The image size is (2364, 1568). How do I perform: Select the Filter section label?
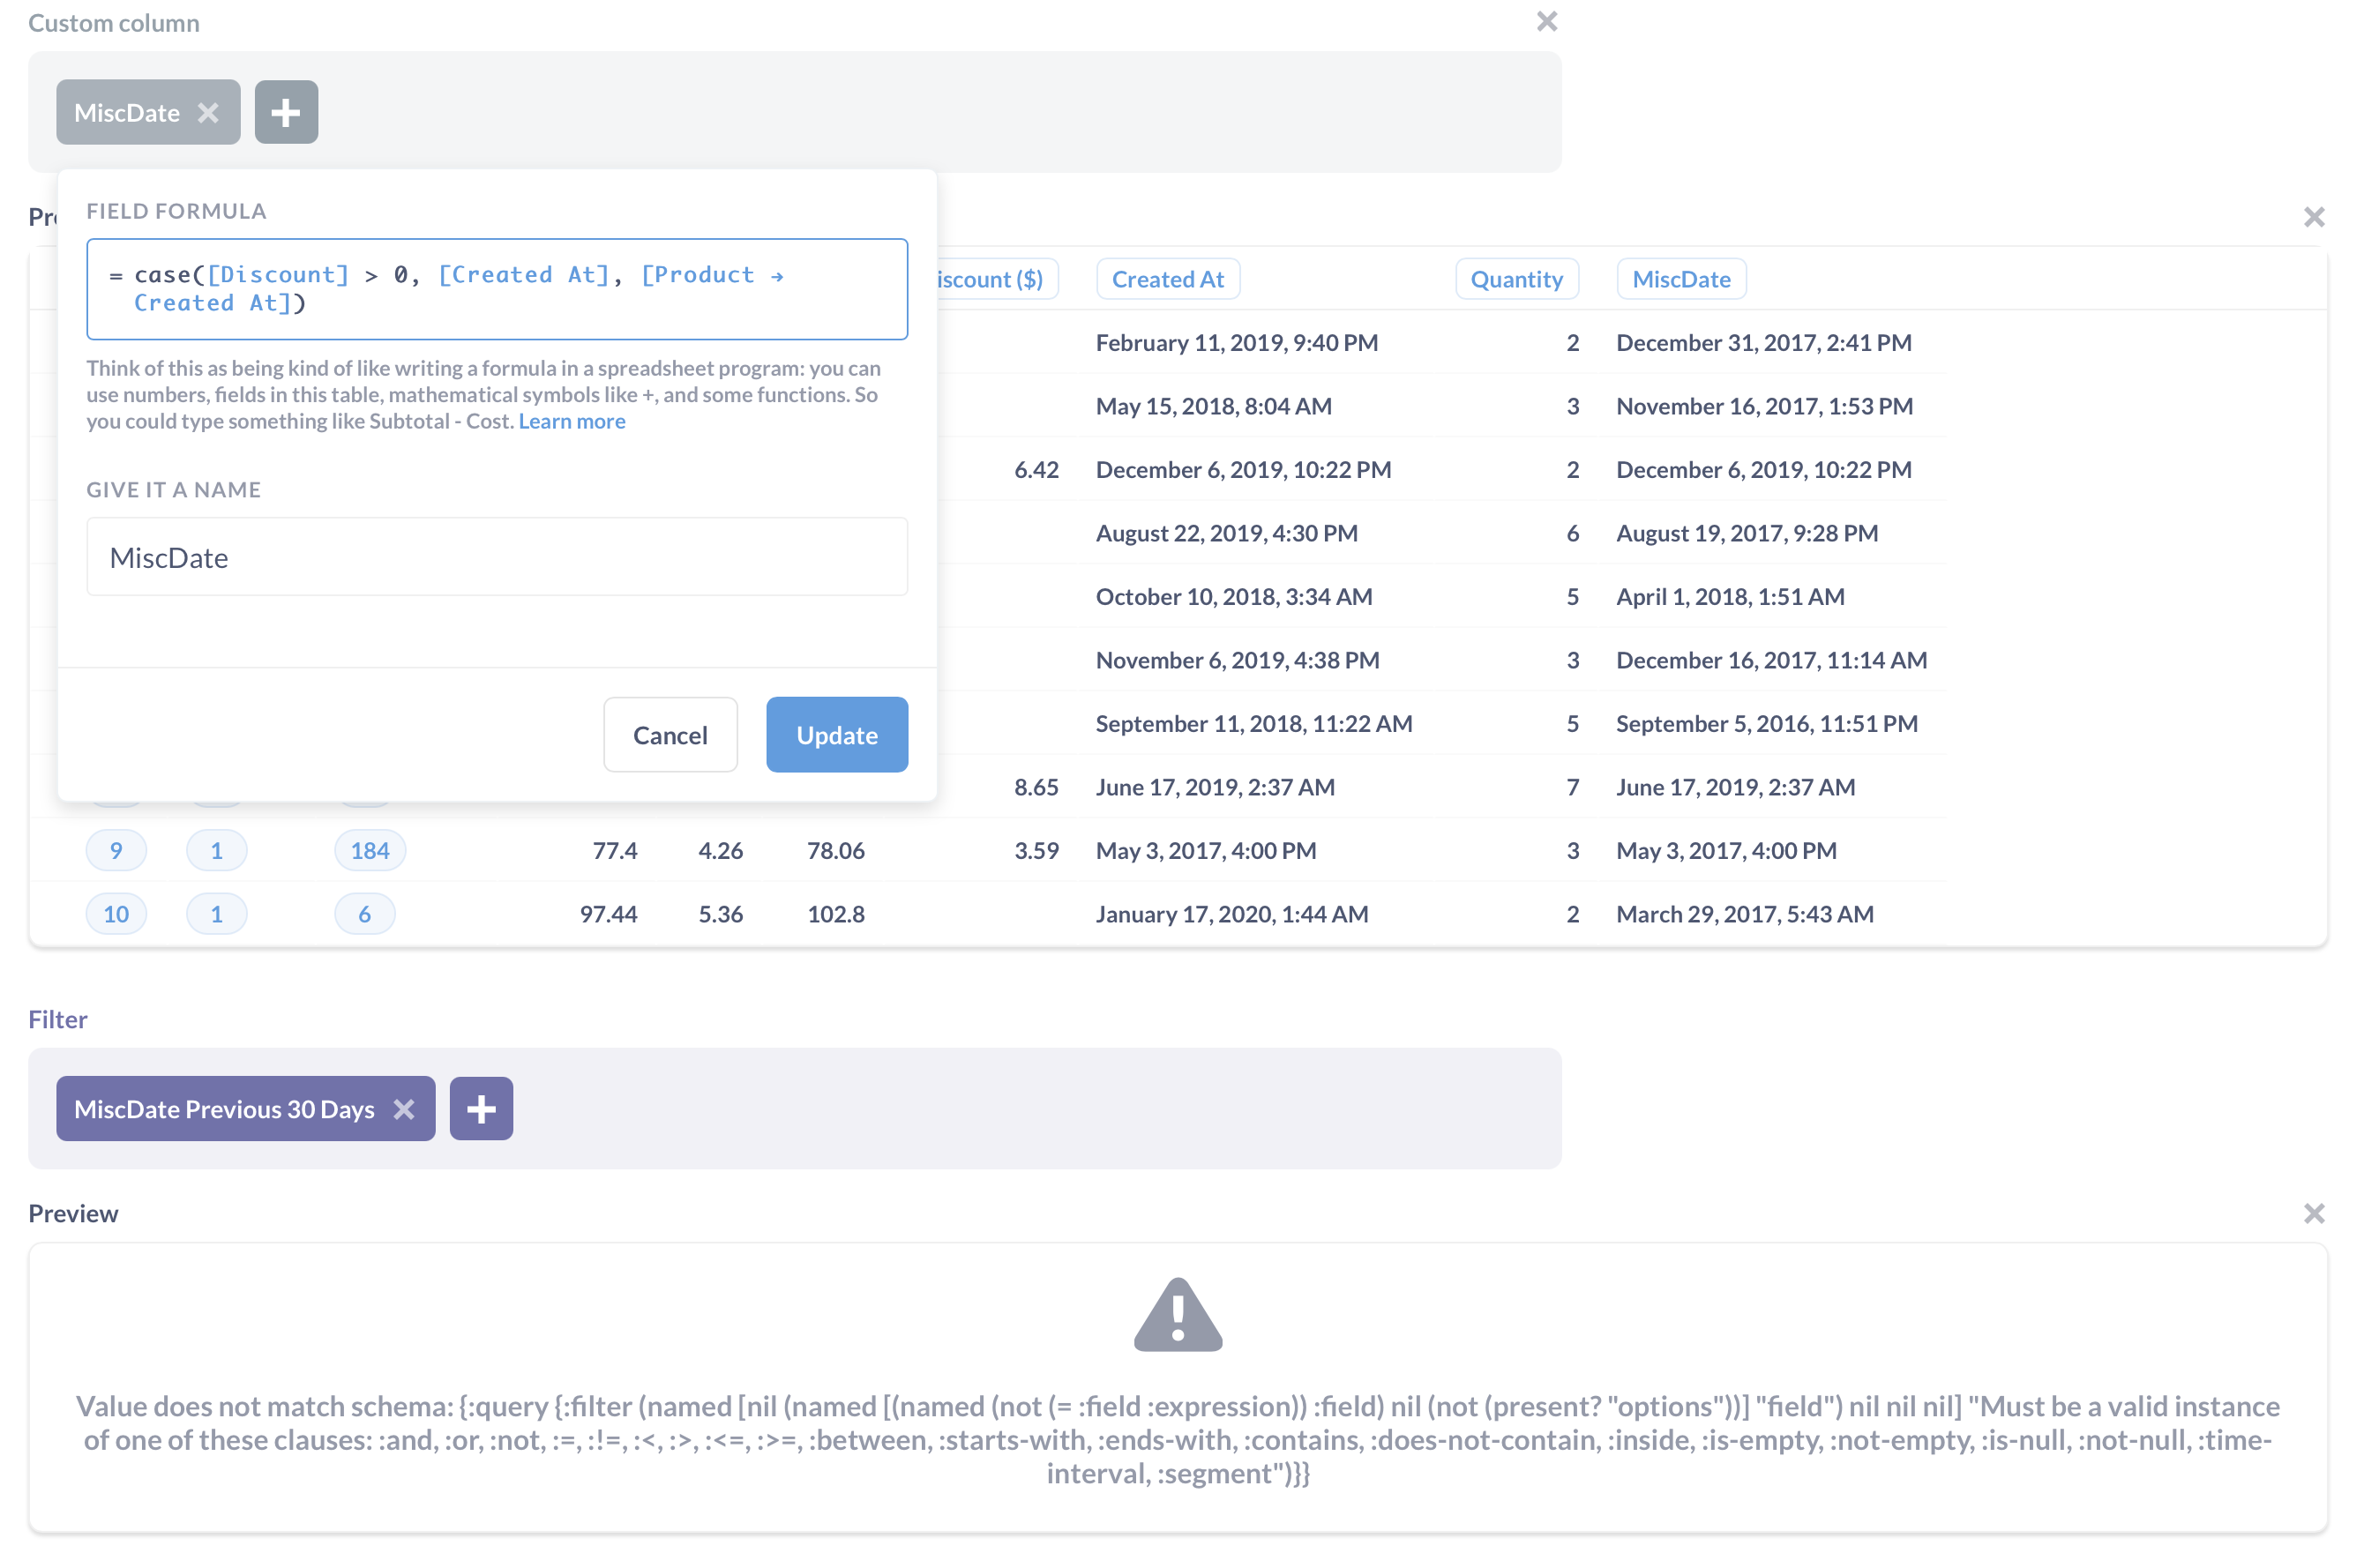click(57, 1019)
